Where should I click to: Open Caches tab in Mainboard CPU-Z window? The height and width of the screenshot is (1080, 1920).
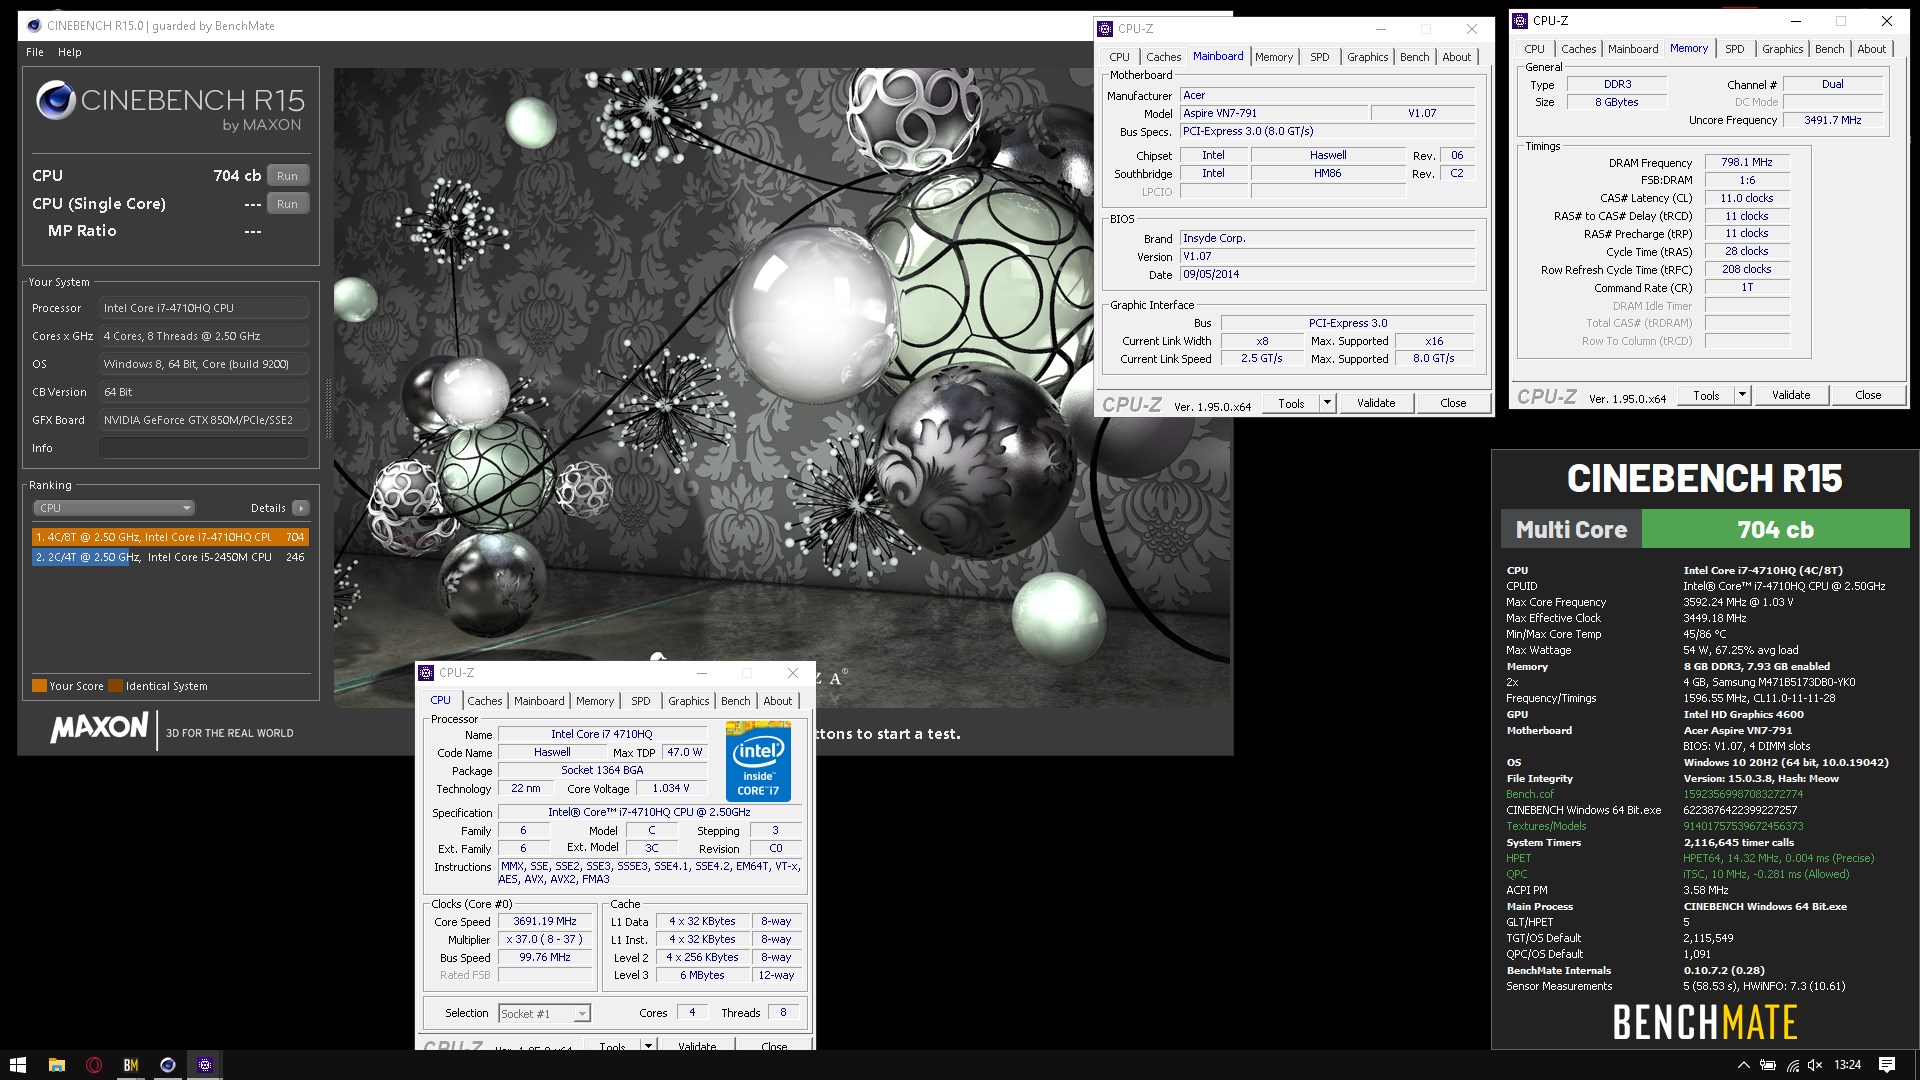click(1163, 57)
